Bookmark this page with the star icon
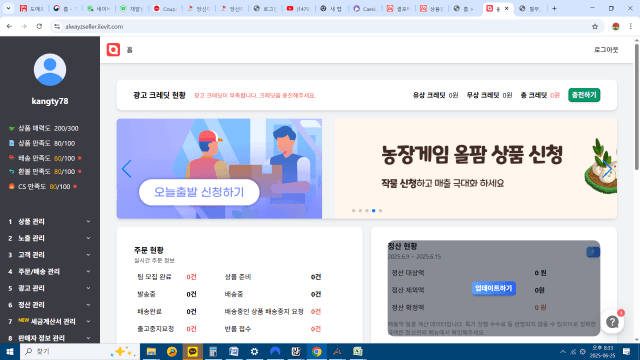The width and height of the screenshot is (640, 360). pos(595,27)
